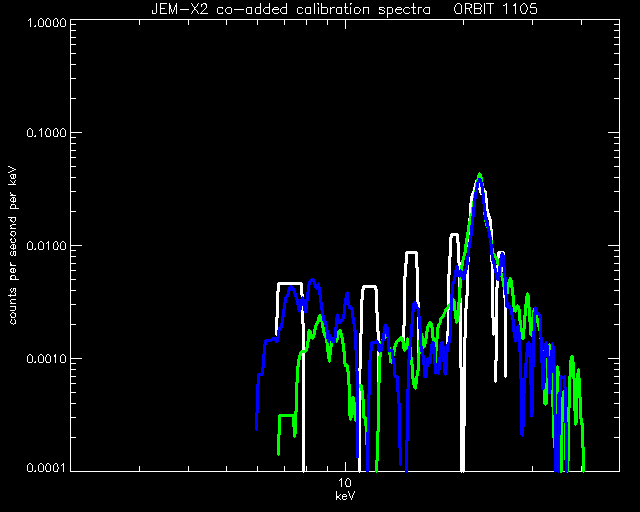Click the 0.0001 y-axis tick label
The height and width of the screenshot is (512, 640).
point(46,467)
